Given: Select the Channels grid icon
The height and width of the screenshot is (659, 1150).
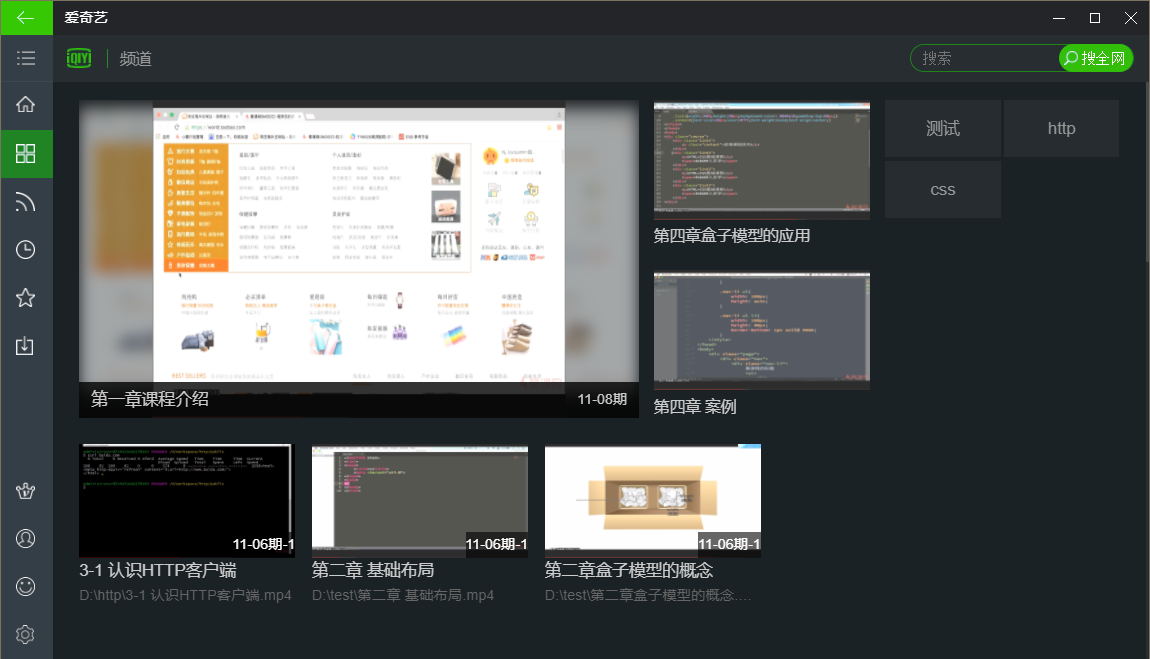Looking at the screenshot, I should (x=26, y=153).
